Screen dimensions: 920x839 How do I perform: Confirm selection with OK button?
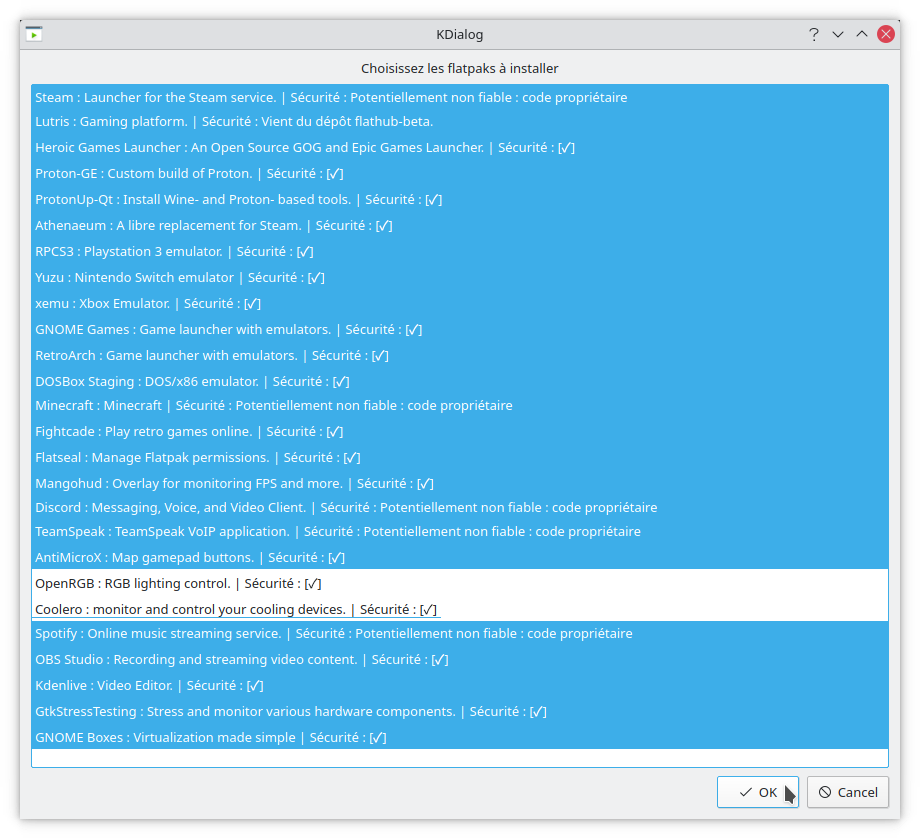point(757,792)
